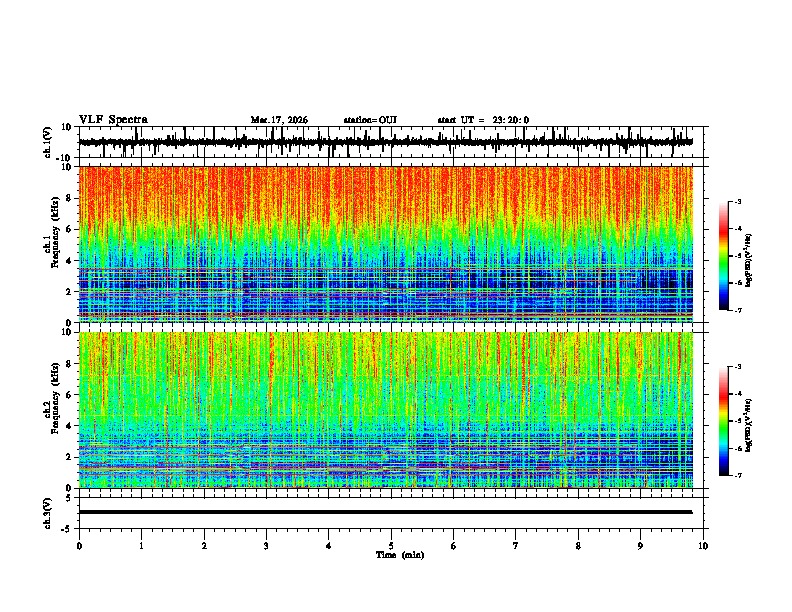Click time axis tick label "7"
The width and height of the screenshot is (792, 612).
tap(516, 546)
